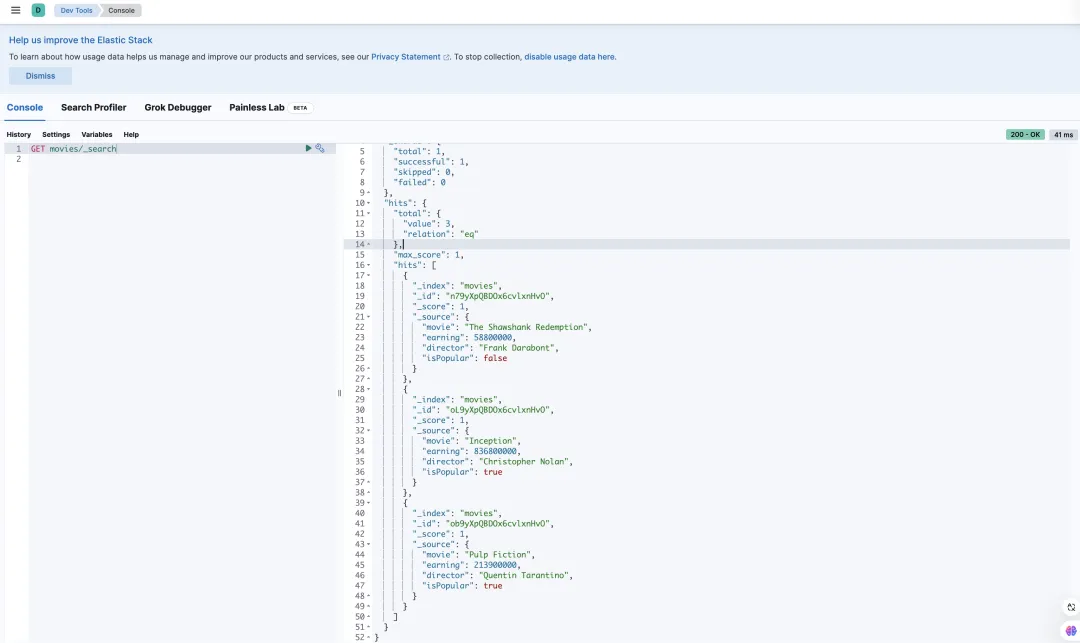Fold the first "_source" object on line 21
1080x643 pixels.
coord(369,317)
